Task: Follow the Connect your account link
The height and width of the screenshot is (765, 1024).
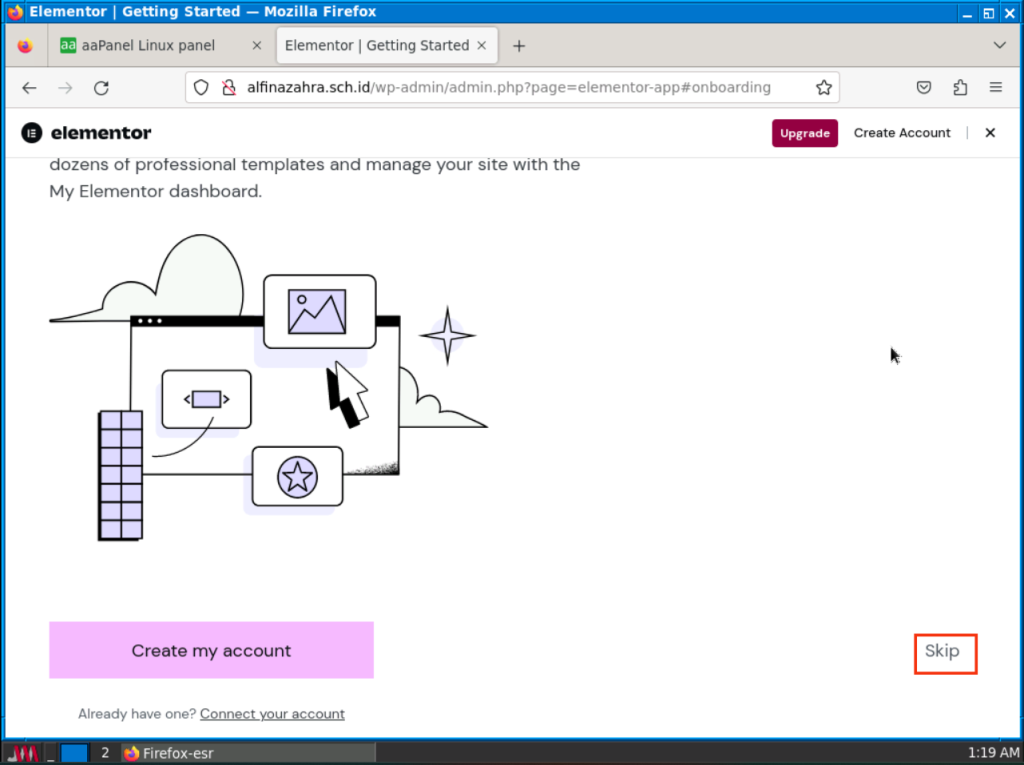Action: click(x=272, y=714)
